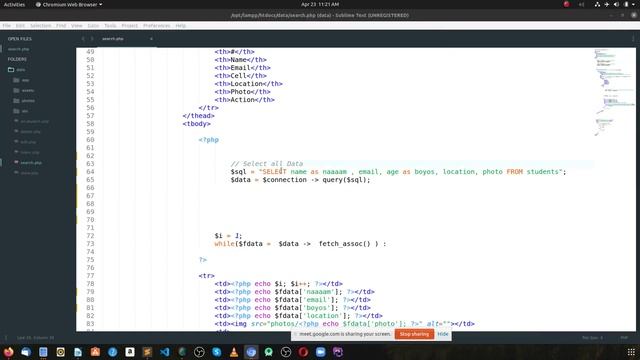640x360 pixels.
Task: Open Chromium Web Browser app menu
Action: coord(69,4)
